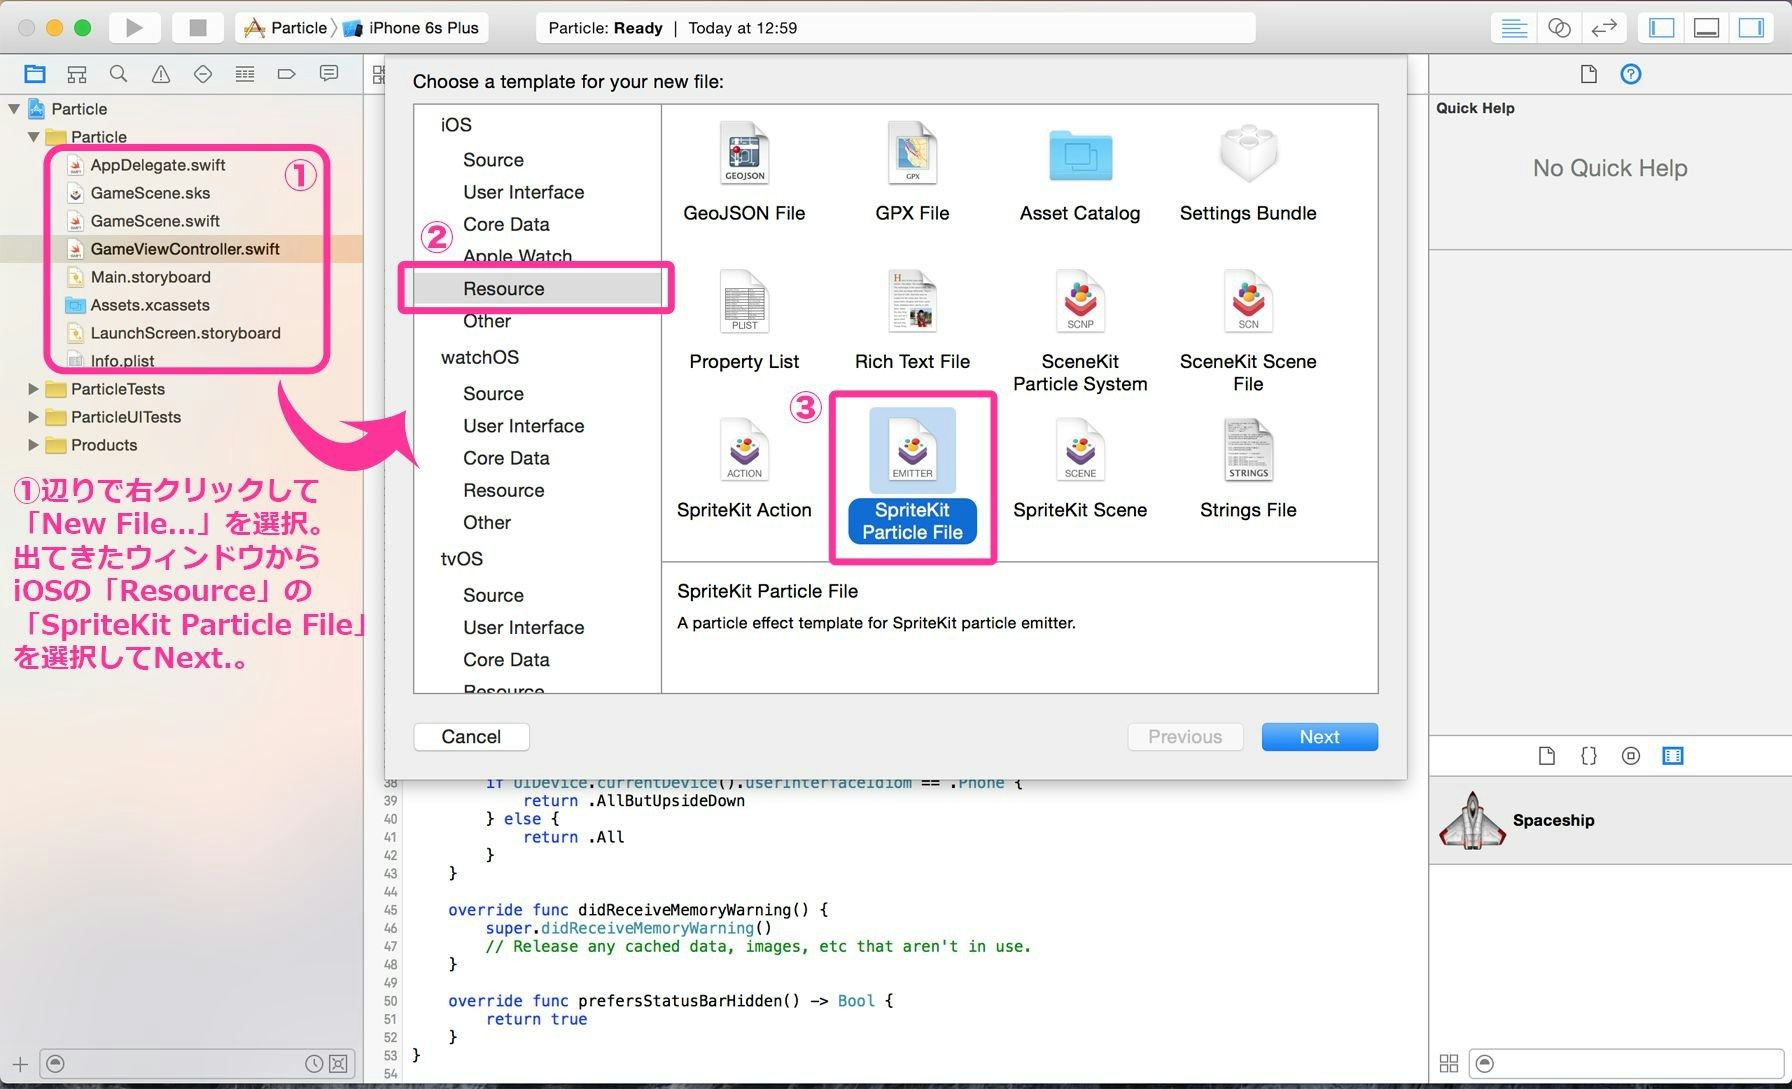Image resolution: width=1792 pixels, height=1089 pixels.
Task: Open the Debug navigator
Action: pos(245,74)
